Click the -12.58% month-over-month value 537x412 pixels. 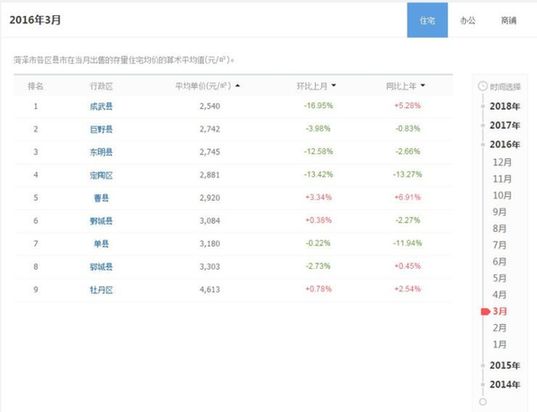[318, 151]
